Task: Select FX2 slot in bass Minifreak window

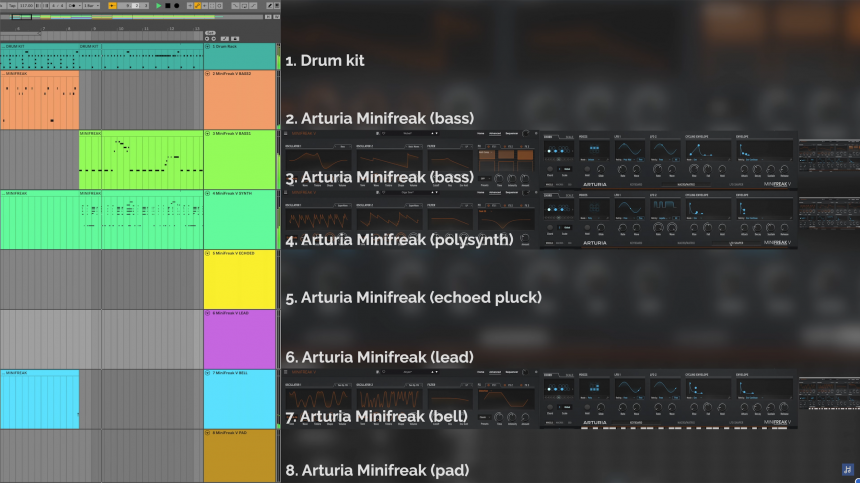Action: coord(508,146)
